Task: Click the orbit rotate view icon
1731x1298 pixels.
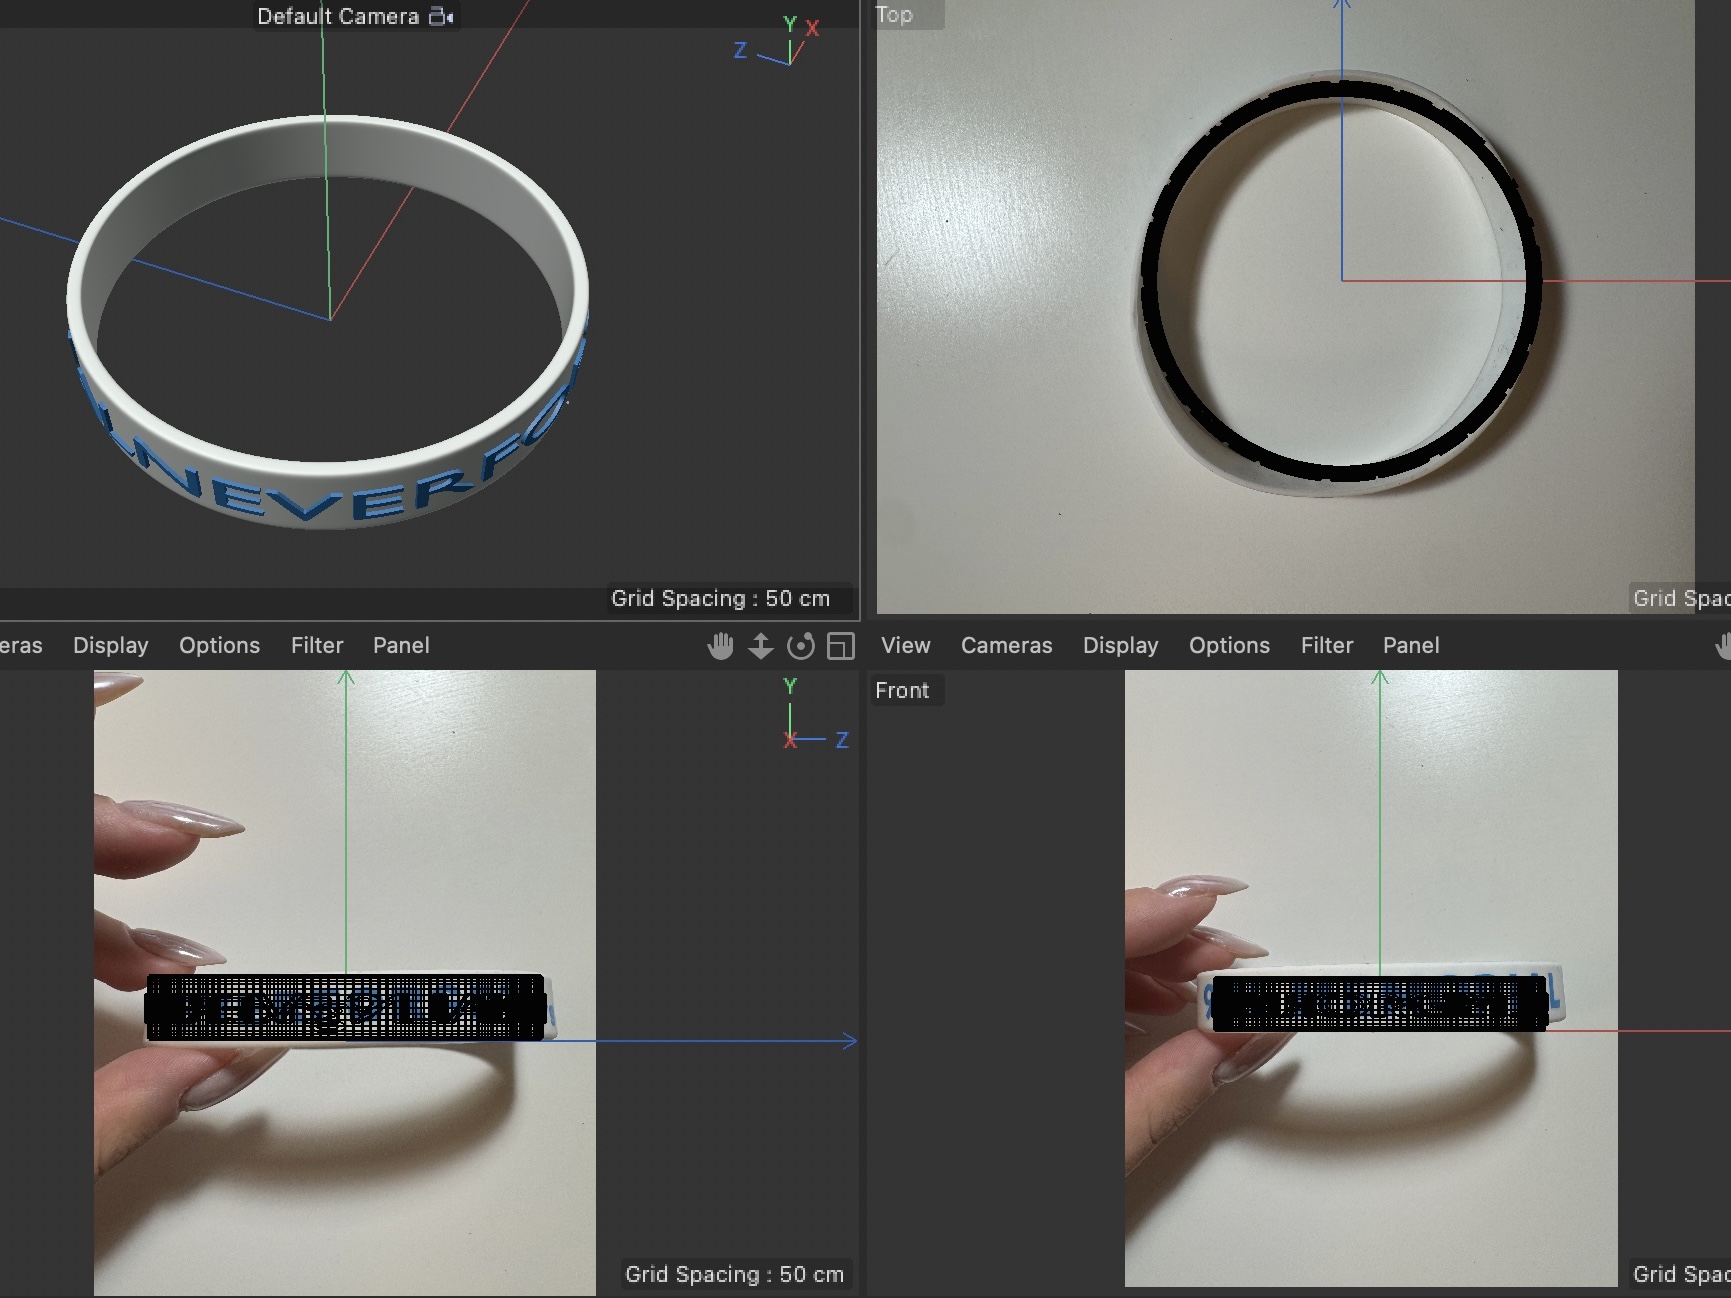Action: (x=801, y=646)
